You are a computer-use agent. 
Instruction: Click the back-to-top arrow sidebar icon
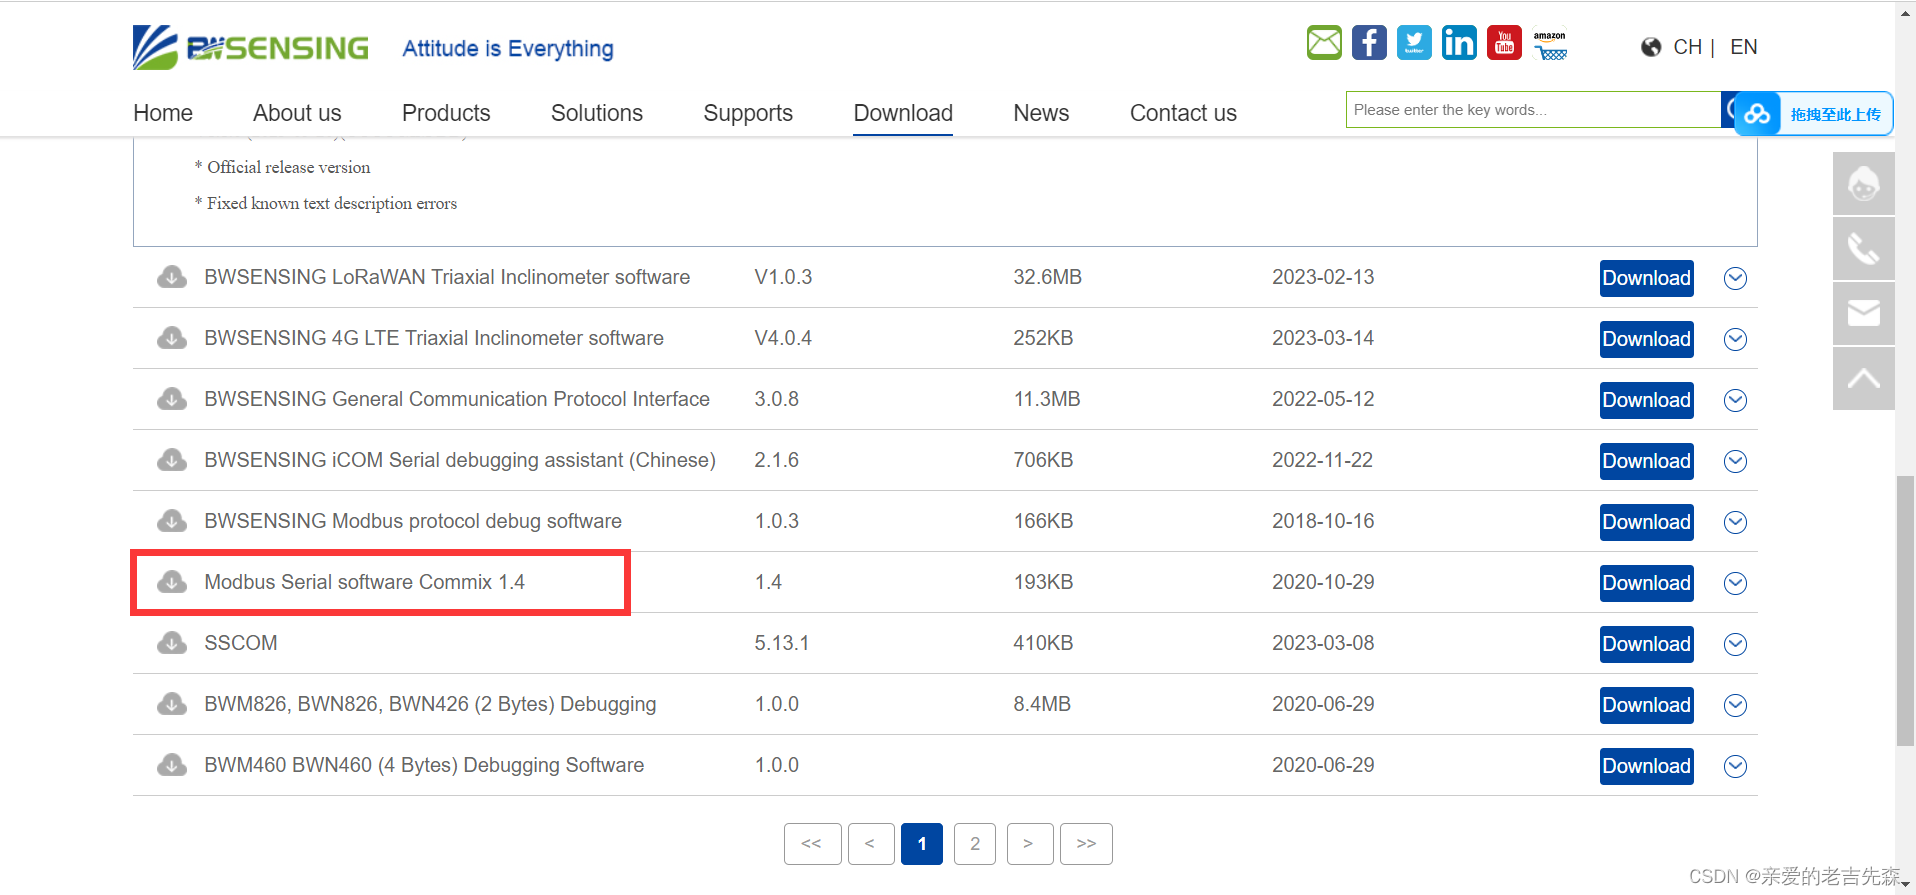[x=1864, y=379]
